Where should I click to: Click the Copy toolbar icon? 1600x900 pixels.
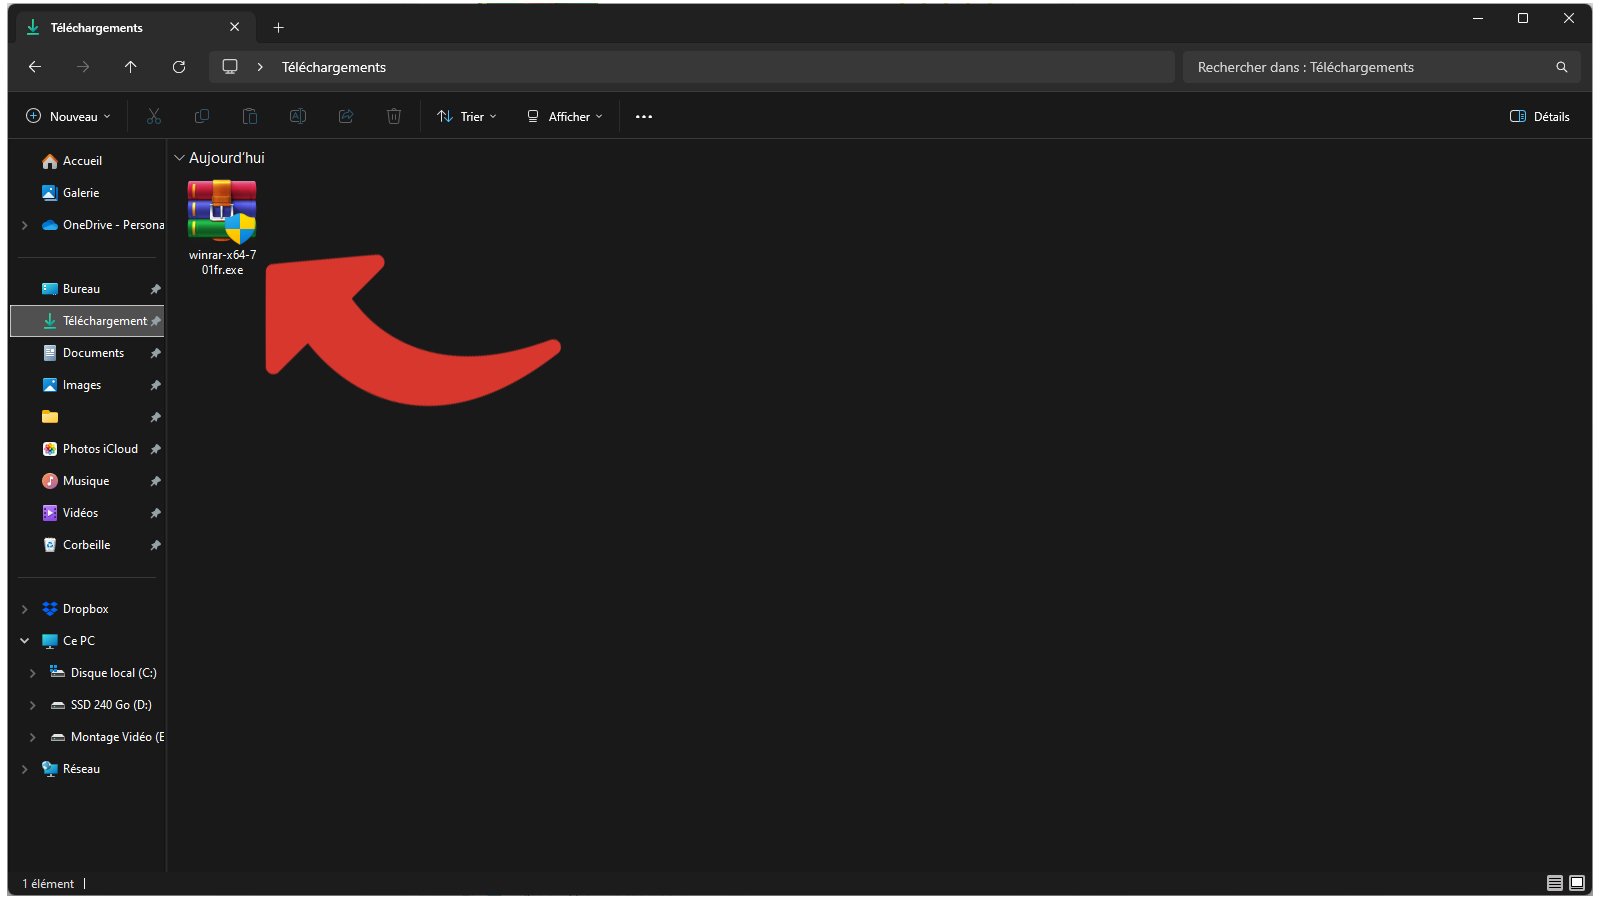[x=202, y=117]
